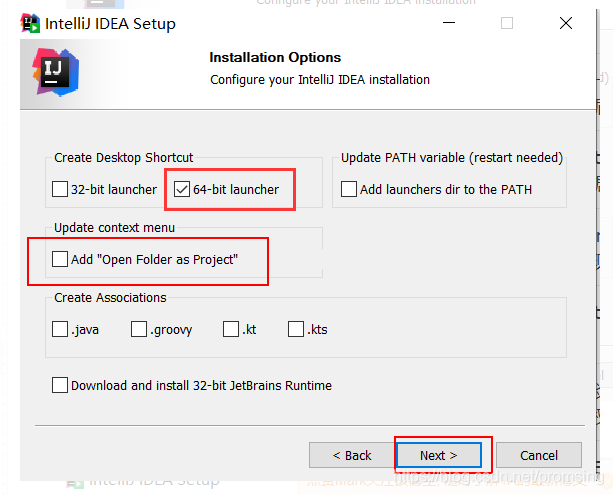613x495 pixels.
Task: Click the IntelliJ IDEA Setup title text
Action: (x=110, y=24)
